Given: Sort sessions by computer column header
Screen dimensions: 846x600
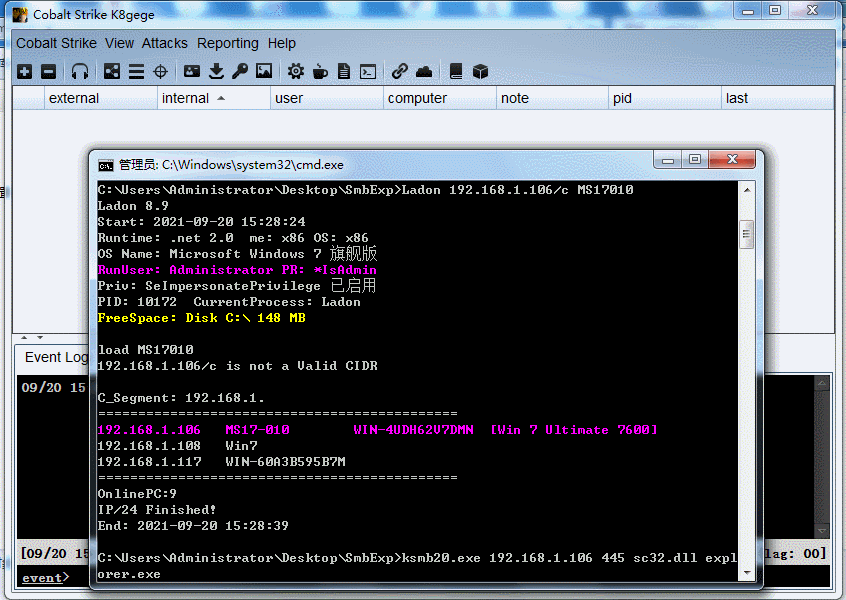Looking at the screenshot, I should point(417,98).
